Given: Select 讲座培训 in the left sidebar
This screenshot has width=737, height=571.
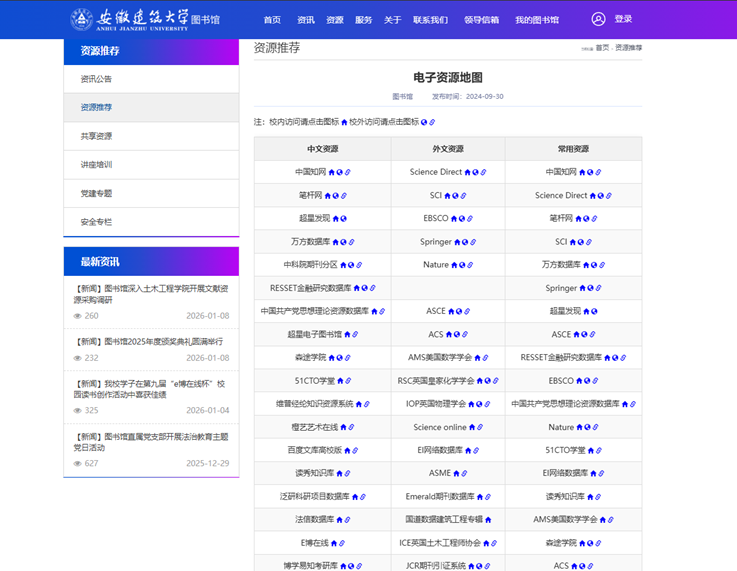Looking at the screenshot, I should pos(96,165).
